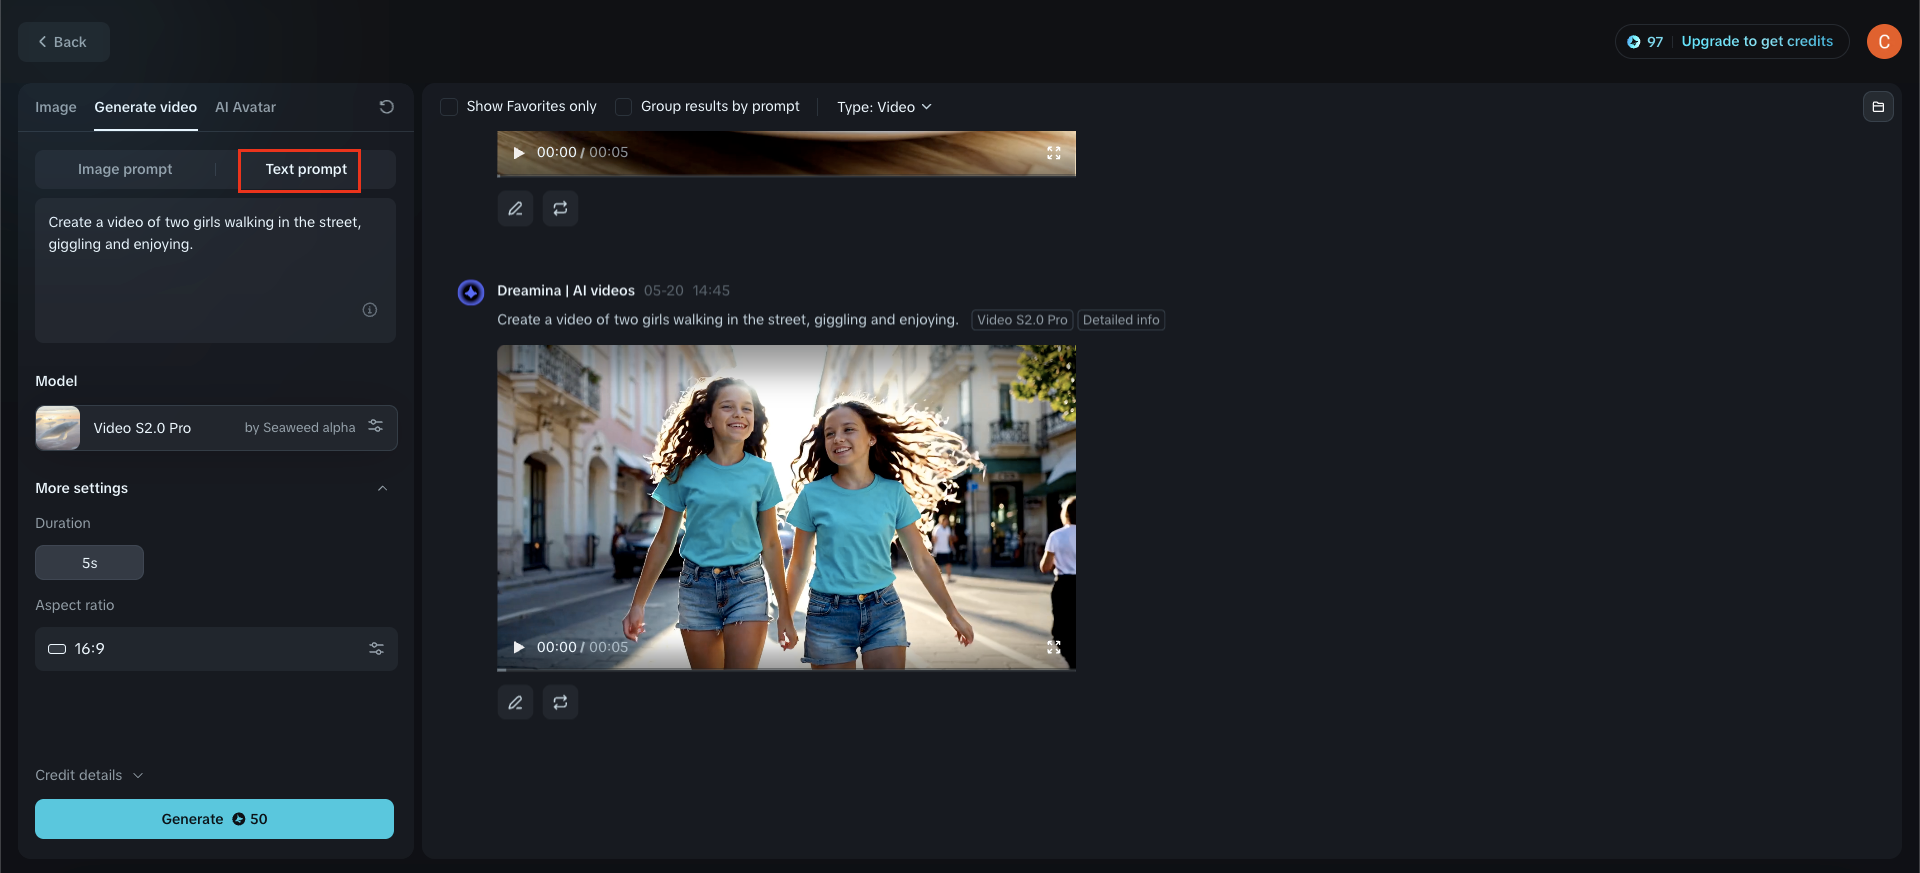Switch to the AI Avatar tab
Screen dimensions: 1920x873
[x=245, y=107]
